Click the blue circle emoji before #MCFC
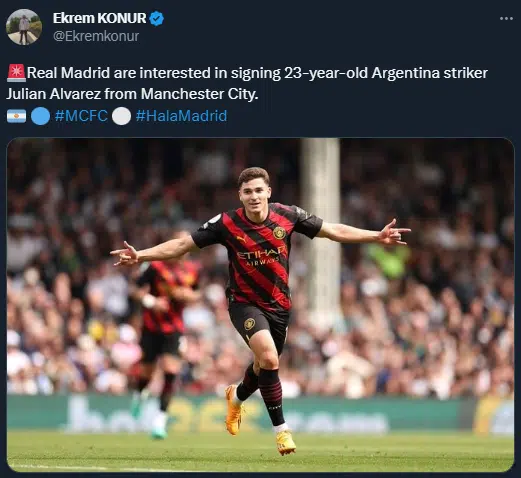This screenshot has height=478, width=521. (x=40, y=116)
